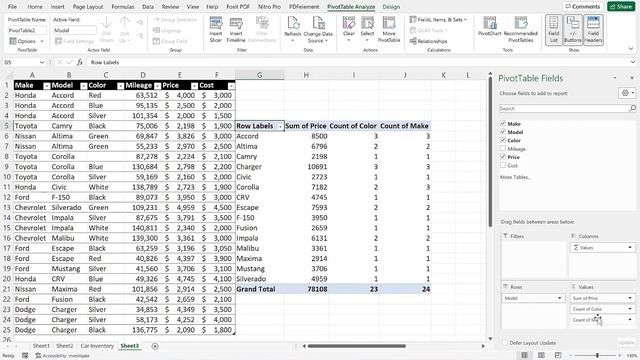Check the Cost field checkbox
The image size is (640, 360).
tap(503, 165)
